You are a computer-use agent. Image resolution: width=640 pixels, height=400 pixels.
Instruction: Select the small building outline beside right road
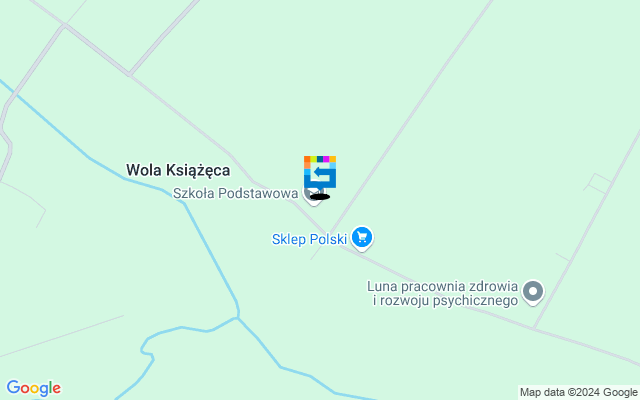[x=598, y=184]
